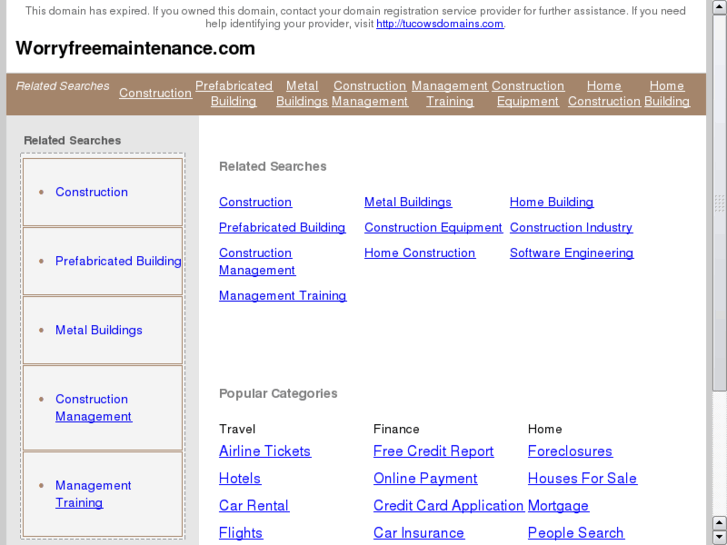Image resolution: width=727 pixels, height=545 pixels.
Task: Click the Software Engineering link
Action: click(x=571, y=253)
